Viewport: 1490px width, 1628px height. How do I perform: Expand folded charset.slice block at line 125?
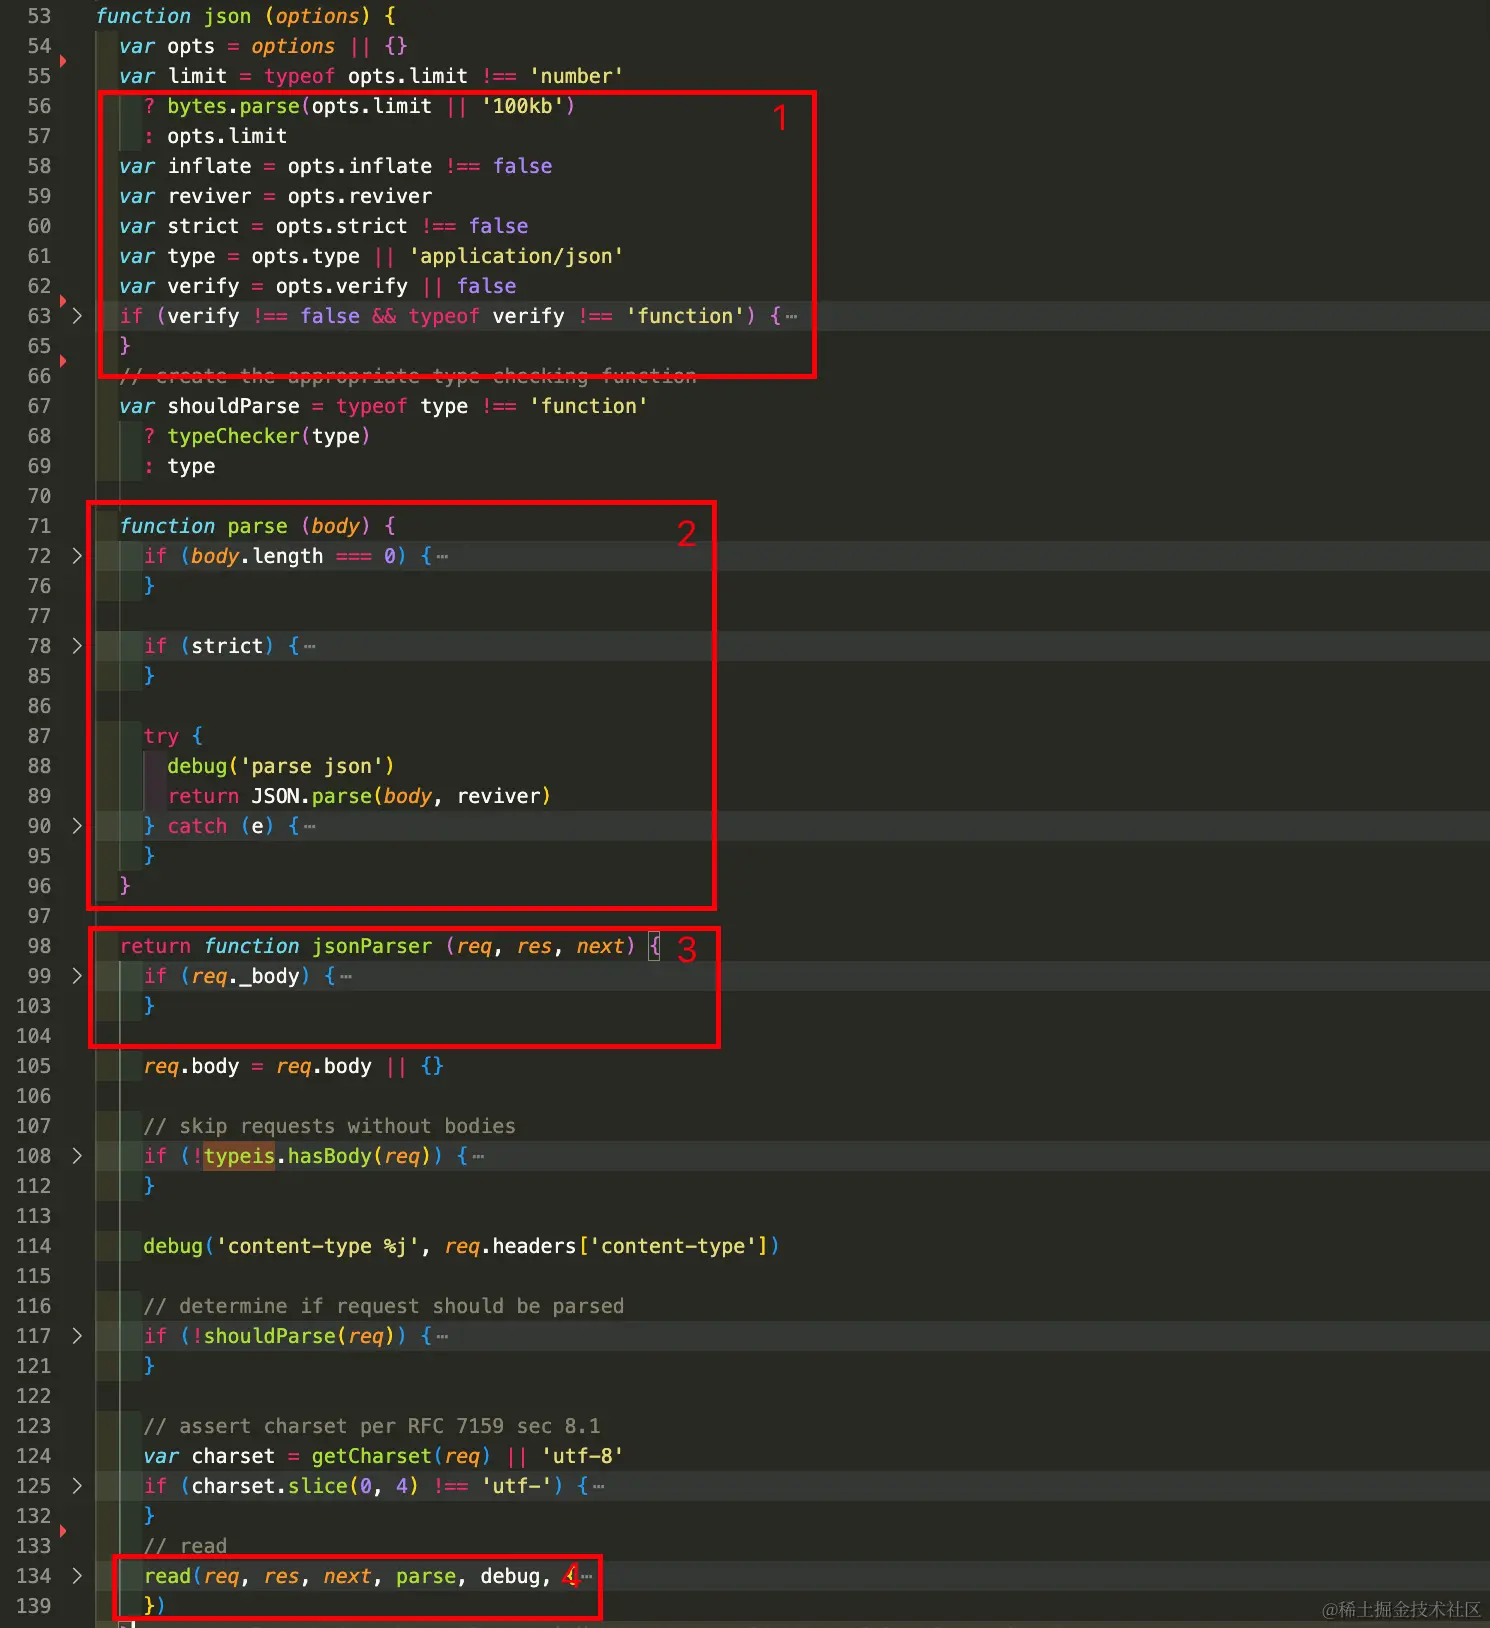click(77, 1486)
